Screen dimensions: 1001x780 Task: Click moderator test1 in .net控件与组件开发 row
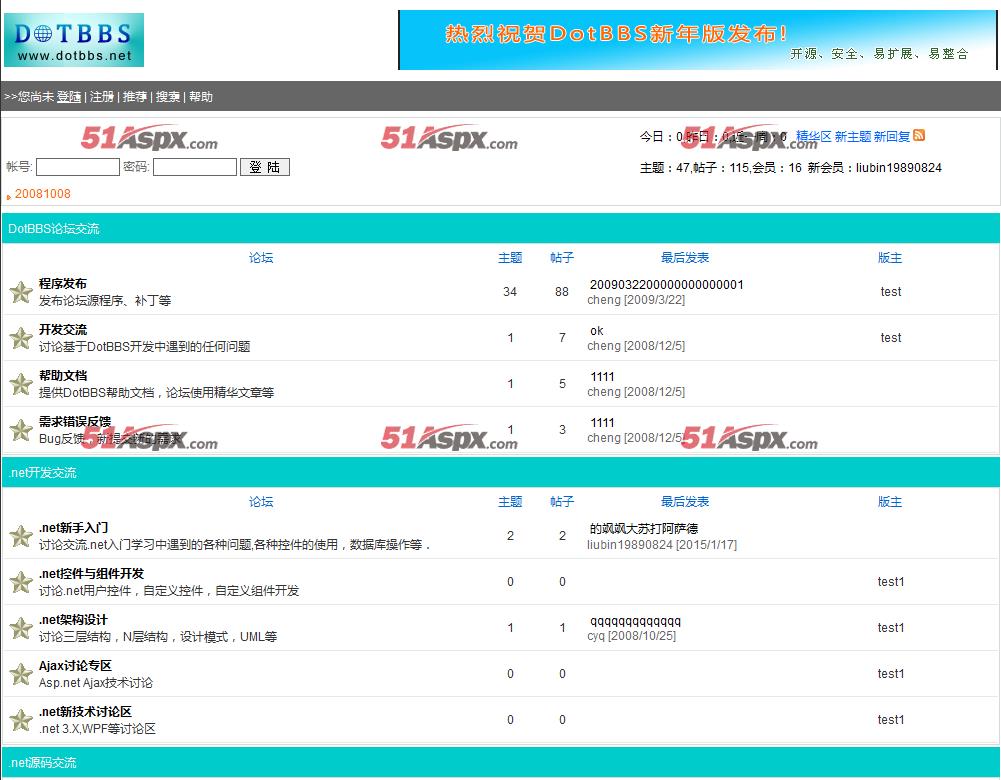891,581
